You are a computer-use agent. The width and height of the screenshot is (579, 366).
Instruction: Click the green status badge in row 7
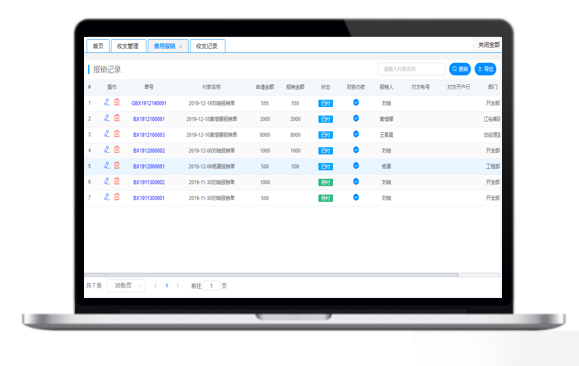click(325, 198)
